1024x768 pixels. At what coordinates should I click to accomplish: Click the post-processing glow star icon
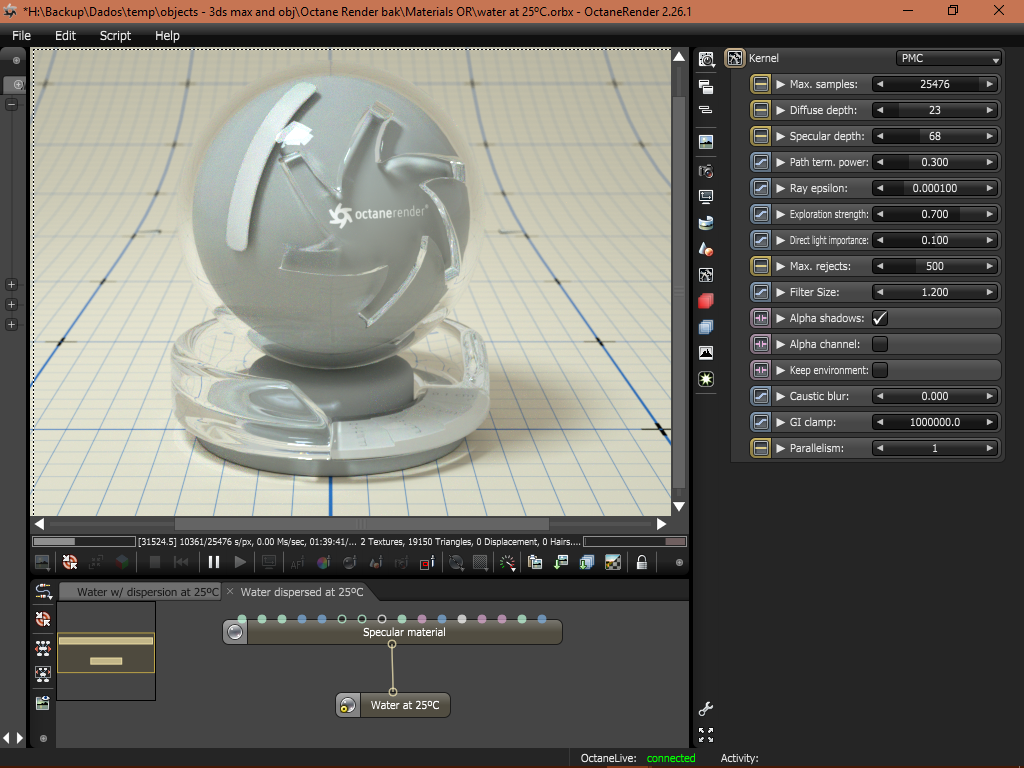pyautogui.click(x=706, y=379)
